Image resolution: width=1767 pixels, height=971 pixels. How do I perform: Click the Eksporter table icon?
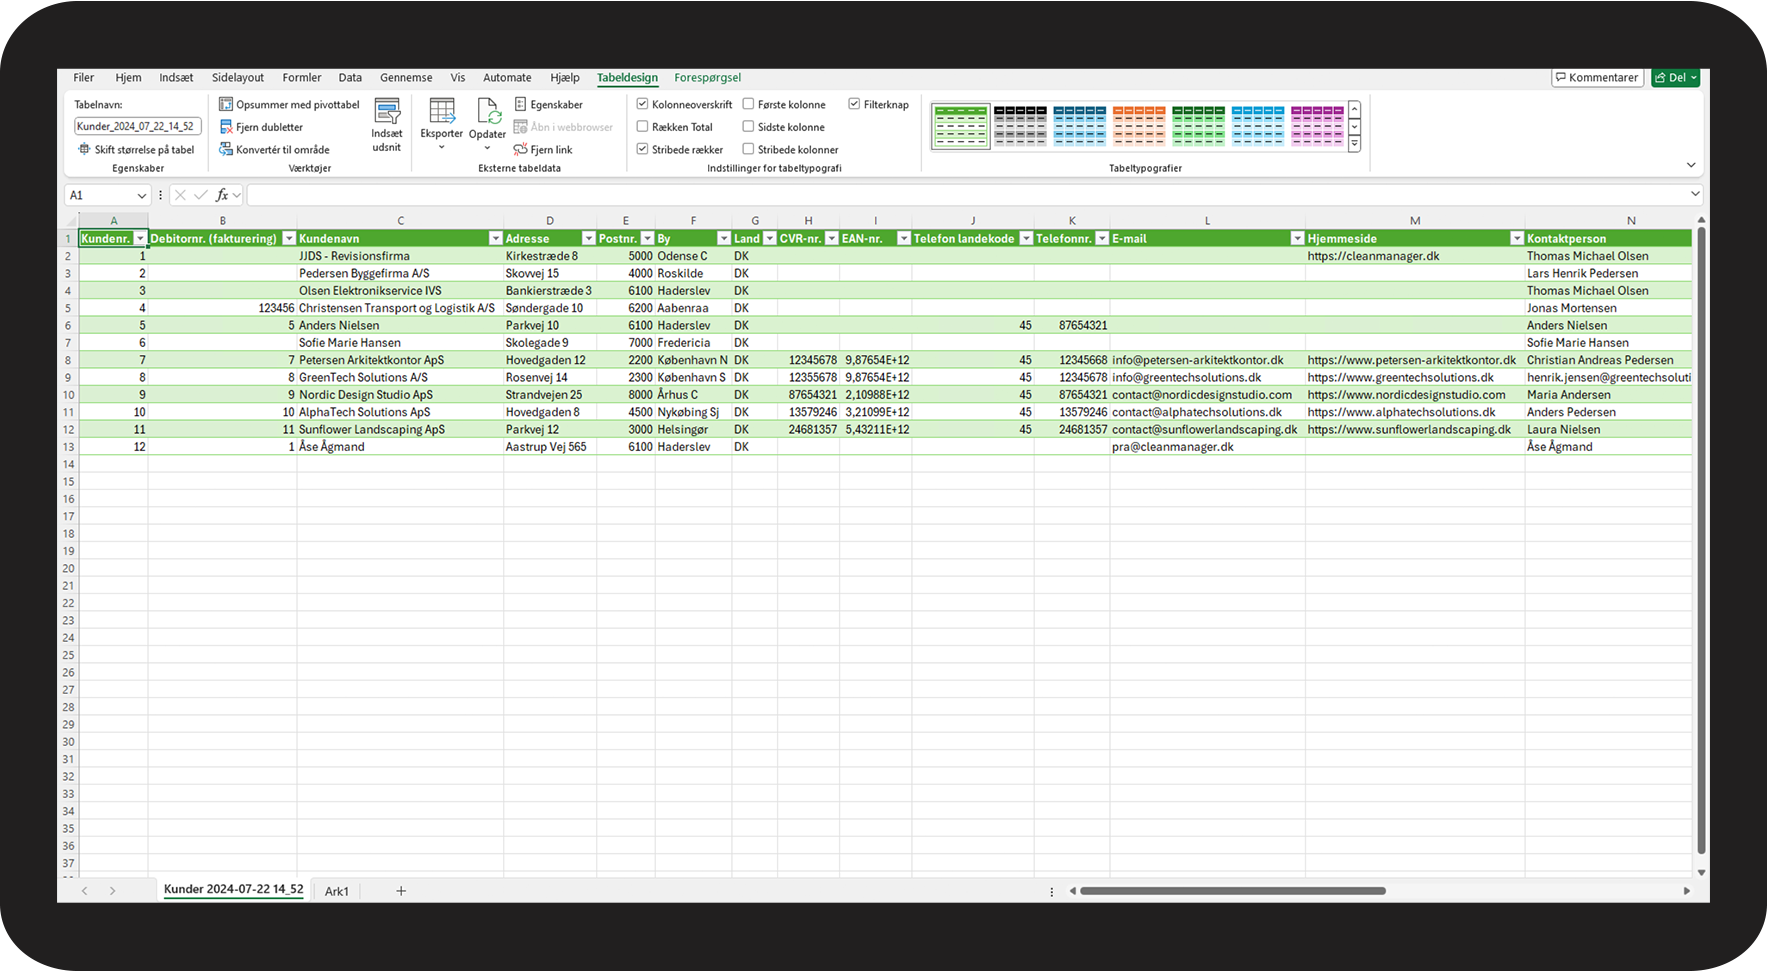[x=441, y=111]
